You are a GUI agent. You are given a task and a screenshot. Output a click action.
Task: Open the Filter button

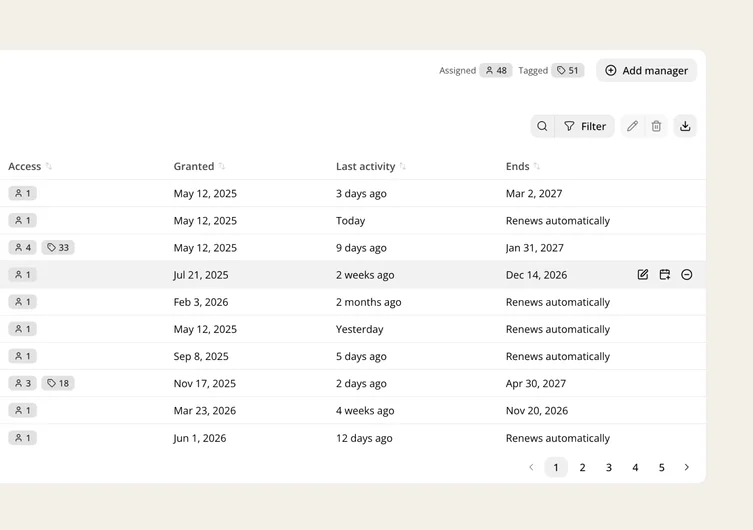[x=584, y=126]
